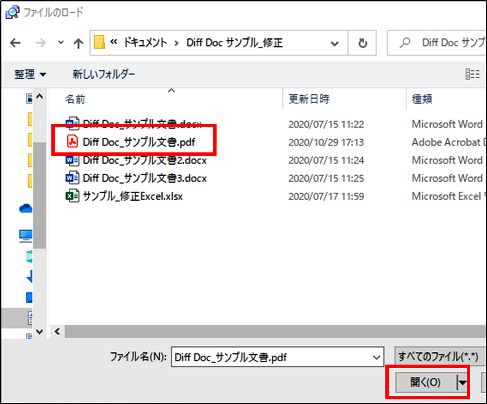Image resolution: width=487 pixels, height=404 pixels.
Task: Click the search box for Diff Doc サンプル
Action: tap(437, 43)
